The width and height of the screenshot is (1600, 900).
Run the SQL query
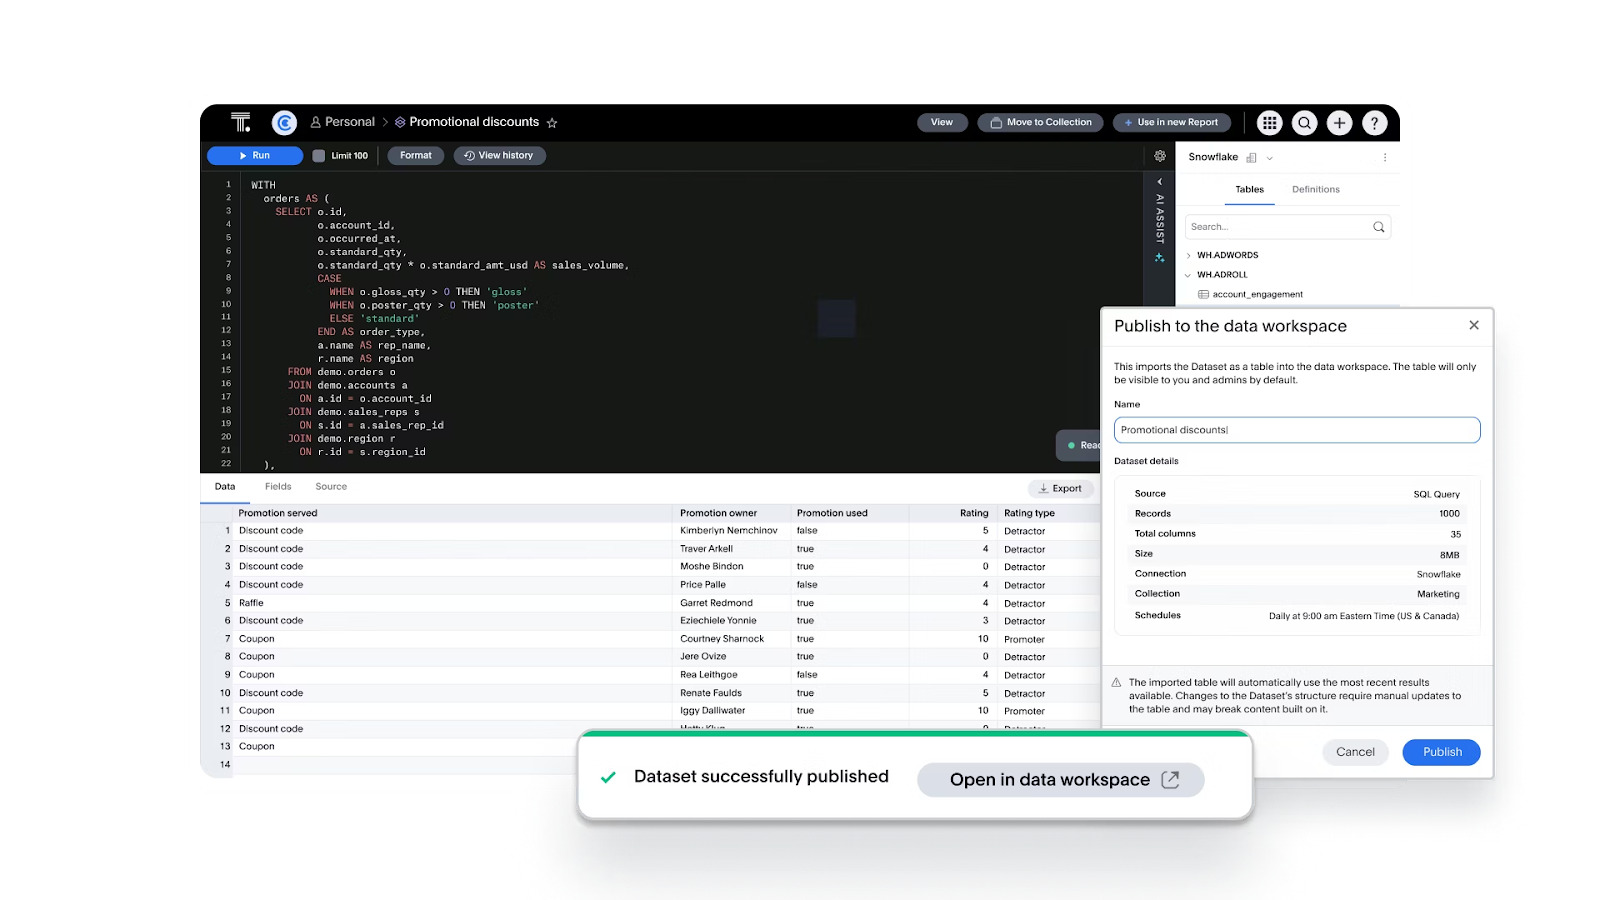(x=255, y=156)
